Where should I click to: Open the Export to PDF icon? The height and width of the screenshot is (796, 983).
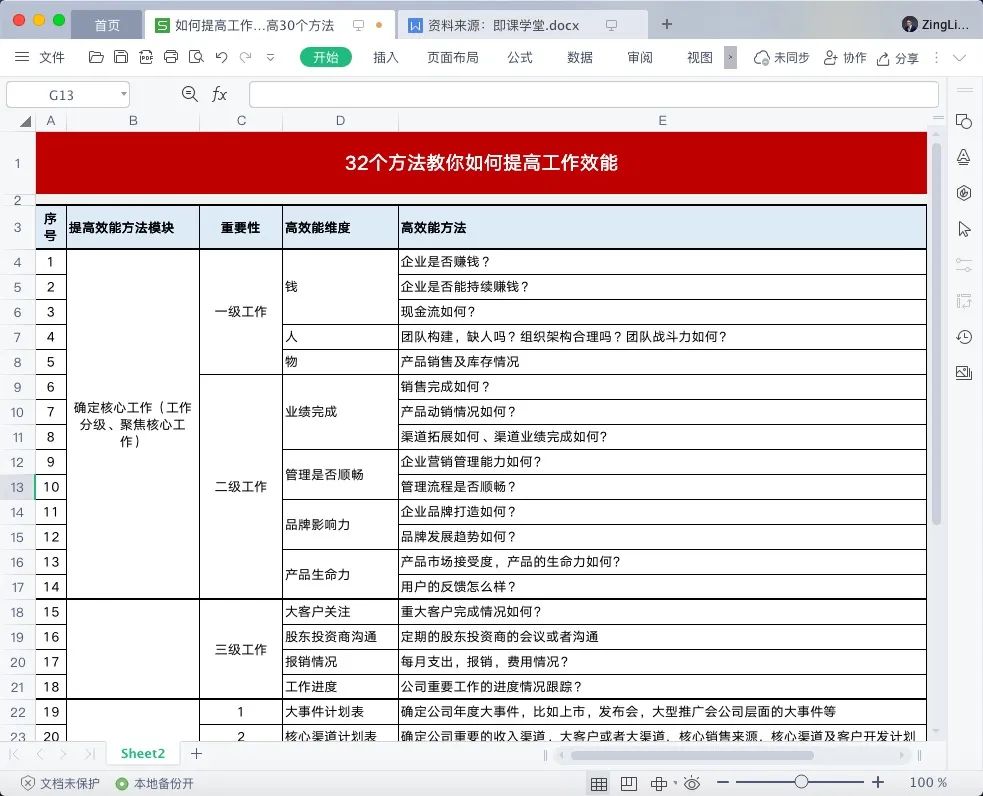[x=146, y=58]
